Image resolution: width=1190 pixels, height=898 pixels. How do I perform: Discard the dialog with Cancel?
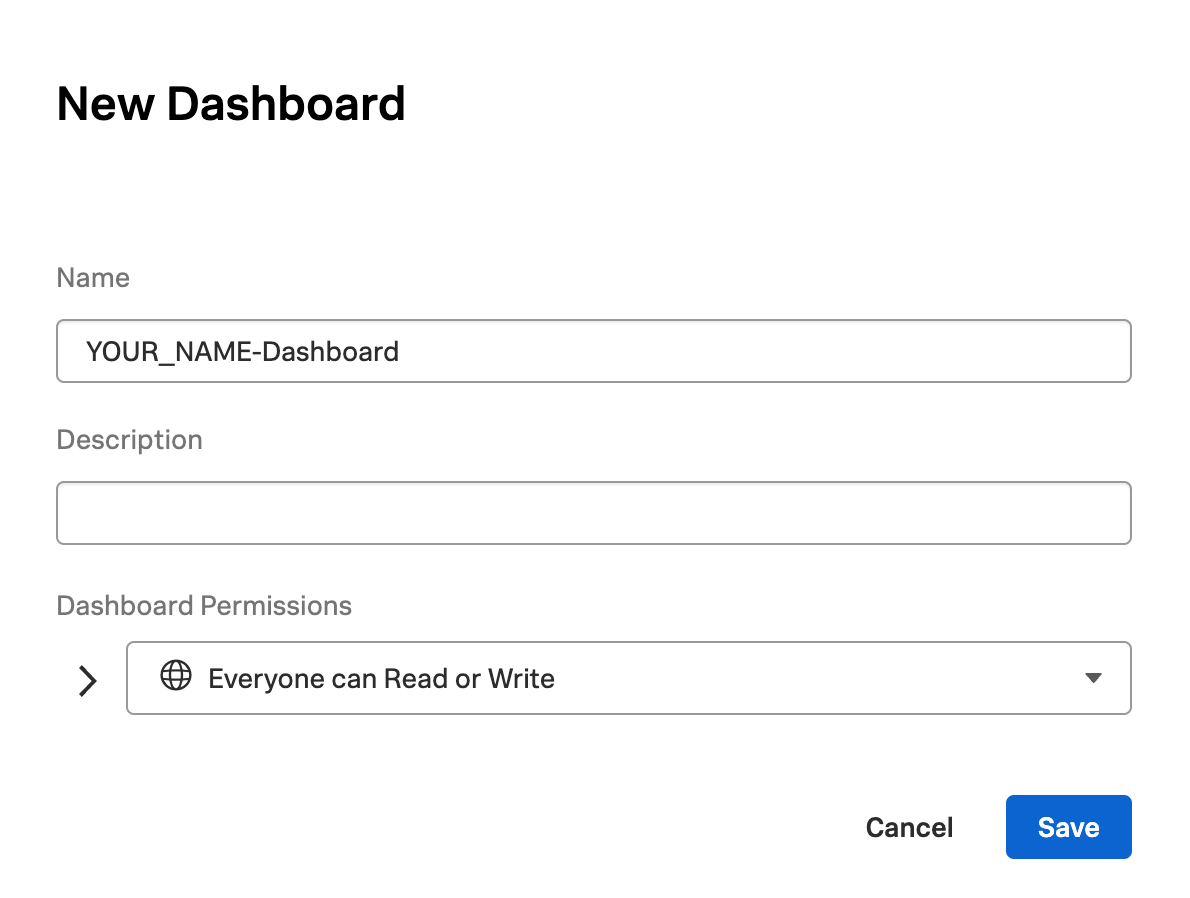pyautogui.click(x=908, y=827)
